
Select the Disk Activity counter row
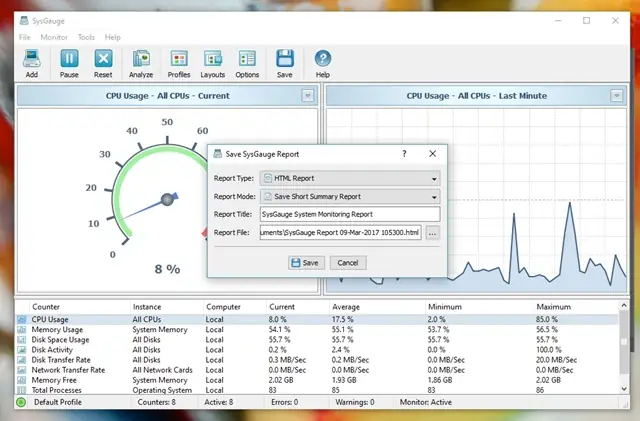[317, 350]
